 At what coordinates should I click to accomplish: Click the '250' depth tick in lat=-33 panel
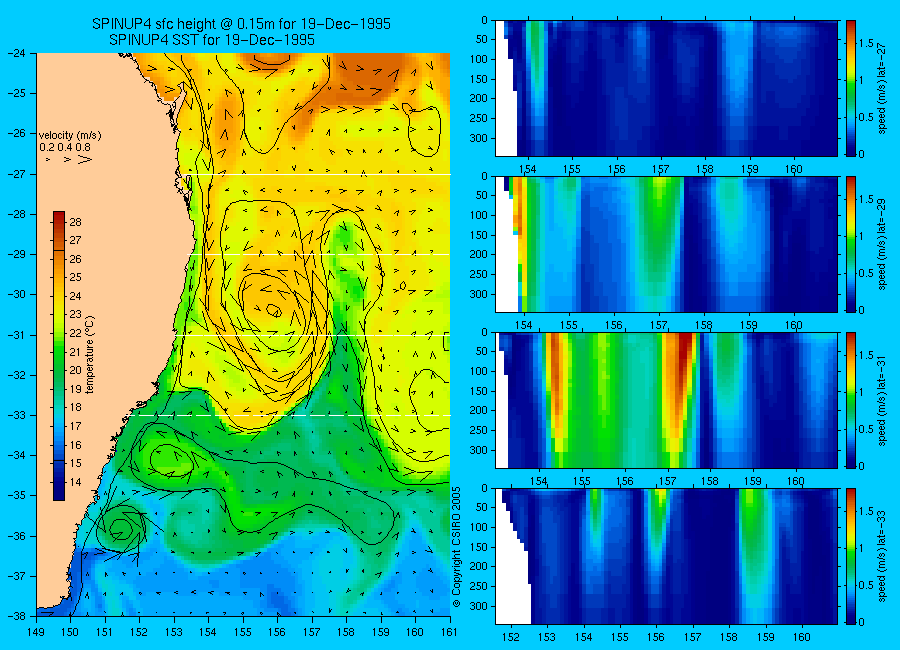[479, 586]
